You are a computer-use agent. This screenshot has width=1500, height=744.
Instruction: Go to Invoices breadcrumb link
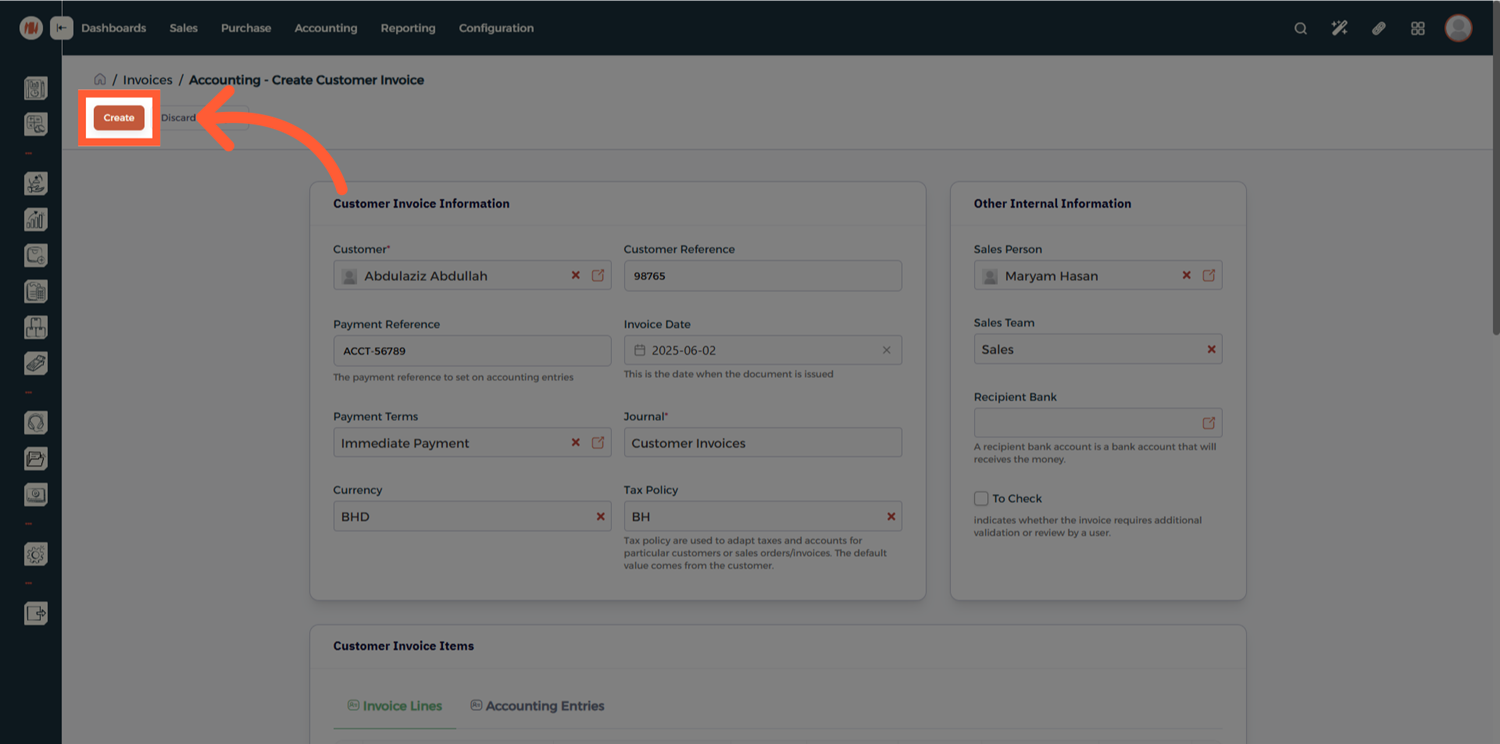[x=147, y=80]
